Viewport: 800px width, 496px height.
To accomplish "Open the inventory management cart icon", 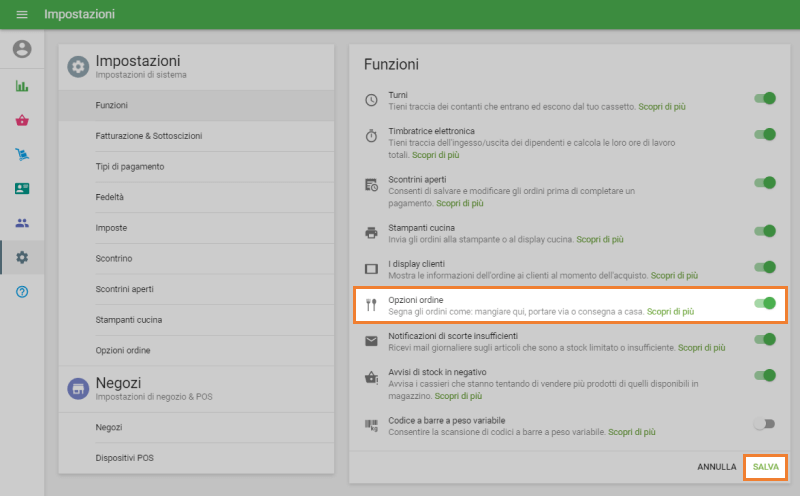I will [x=22, y=154].
